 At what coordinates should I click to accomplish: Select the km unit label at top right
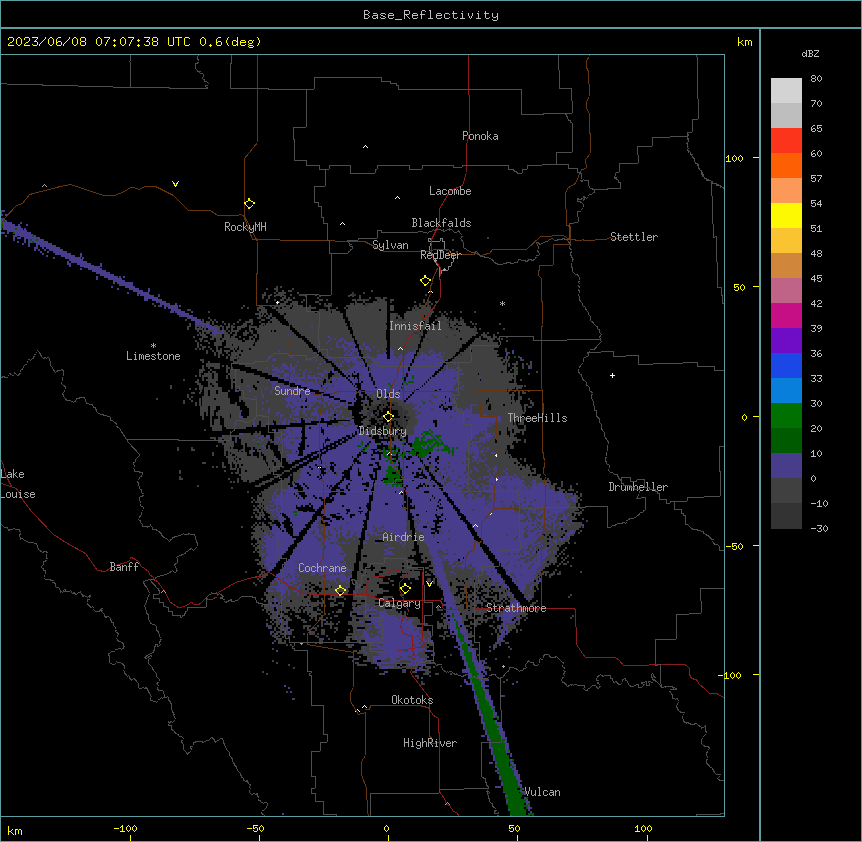click(x=745, y=42)
